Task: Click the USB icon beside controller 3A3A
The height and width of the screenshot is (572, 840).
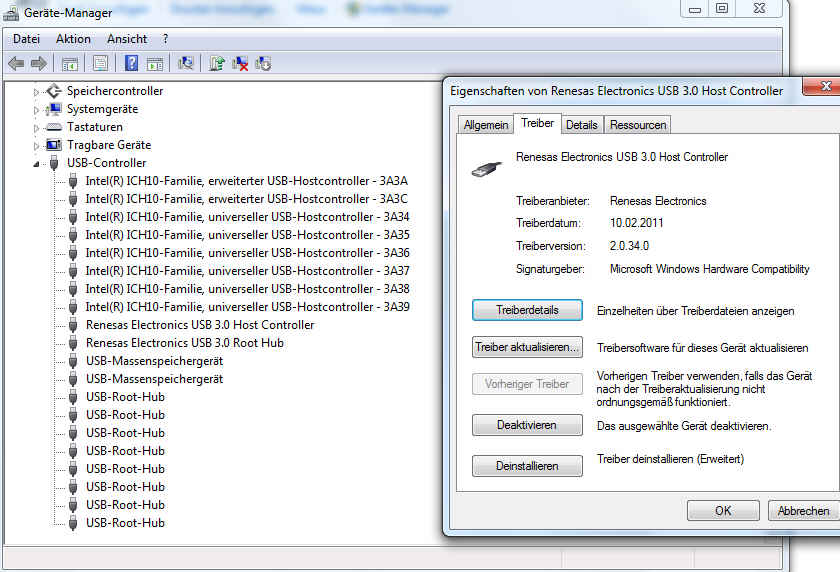Action: [73, 181]
